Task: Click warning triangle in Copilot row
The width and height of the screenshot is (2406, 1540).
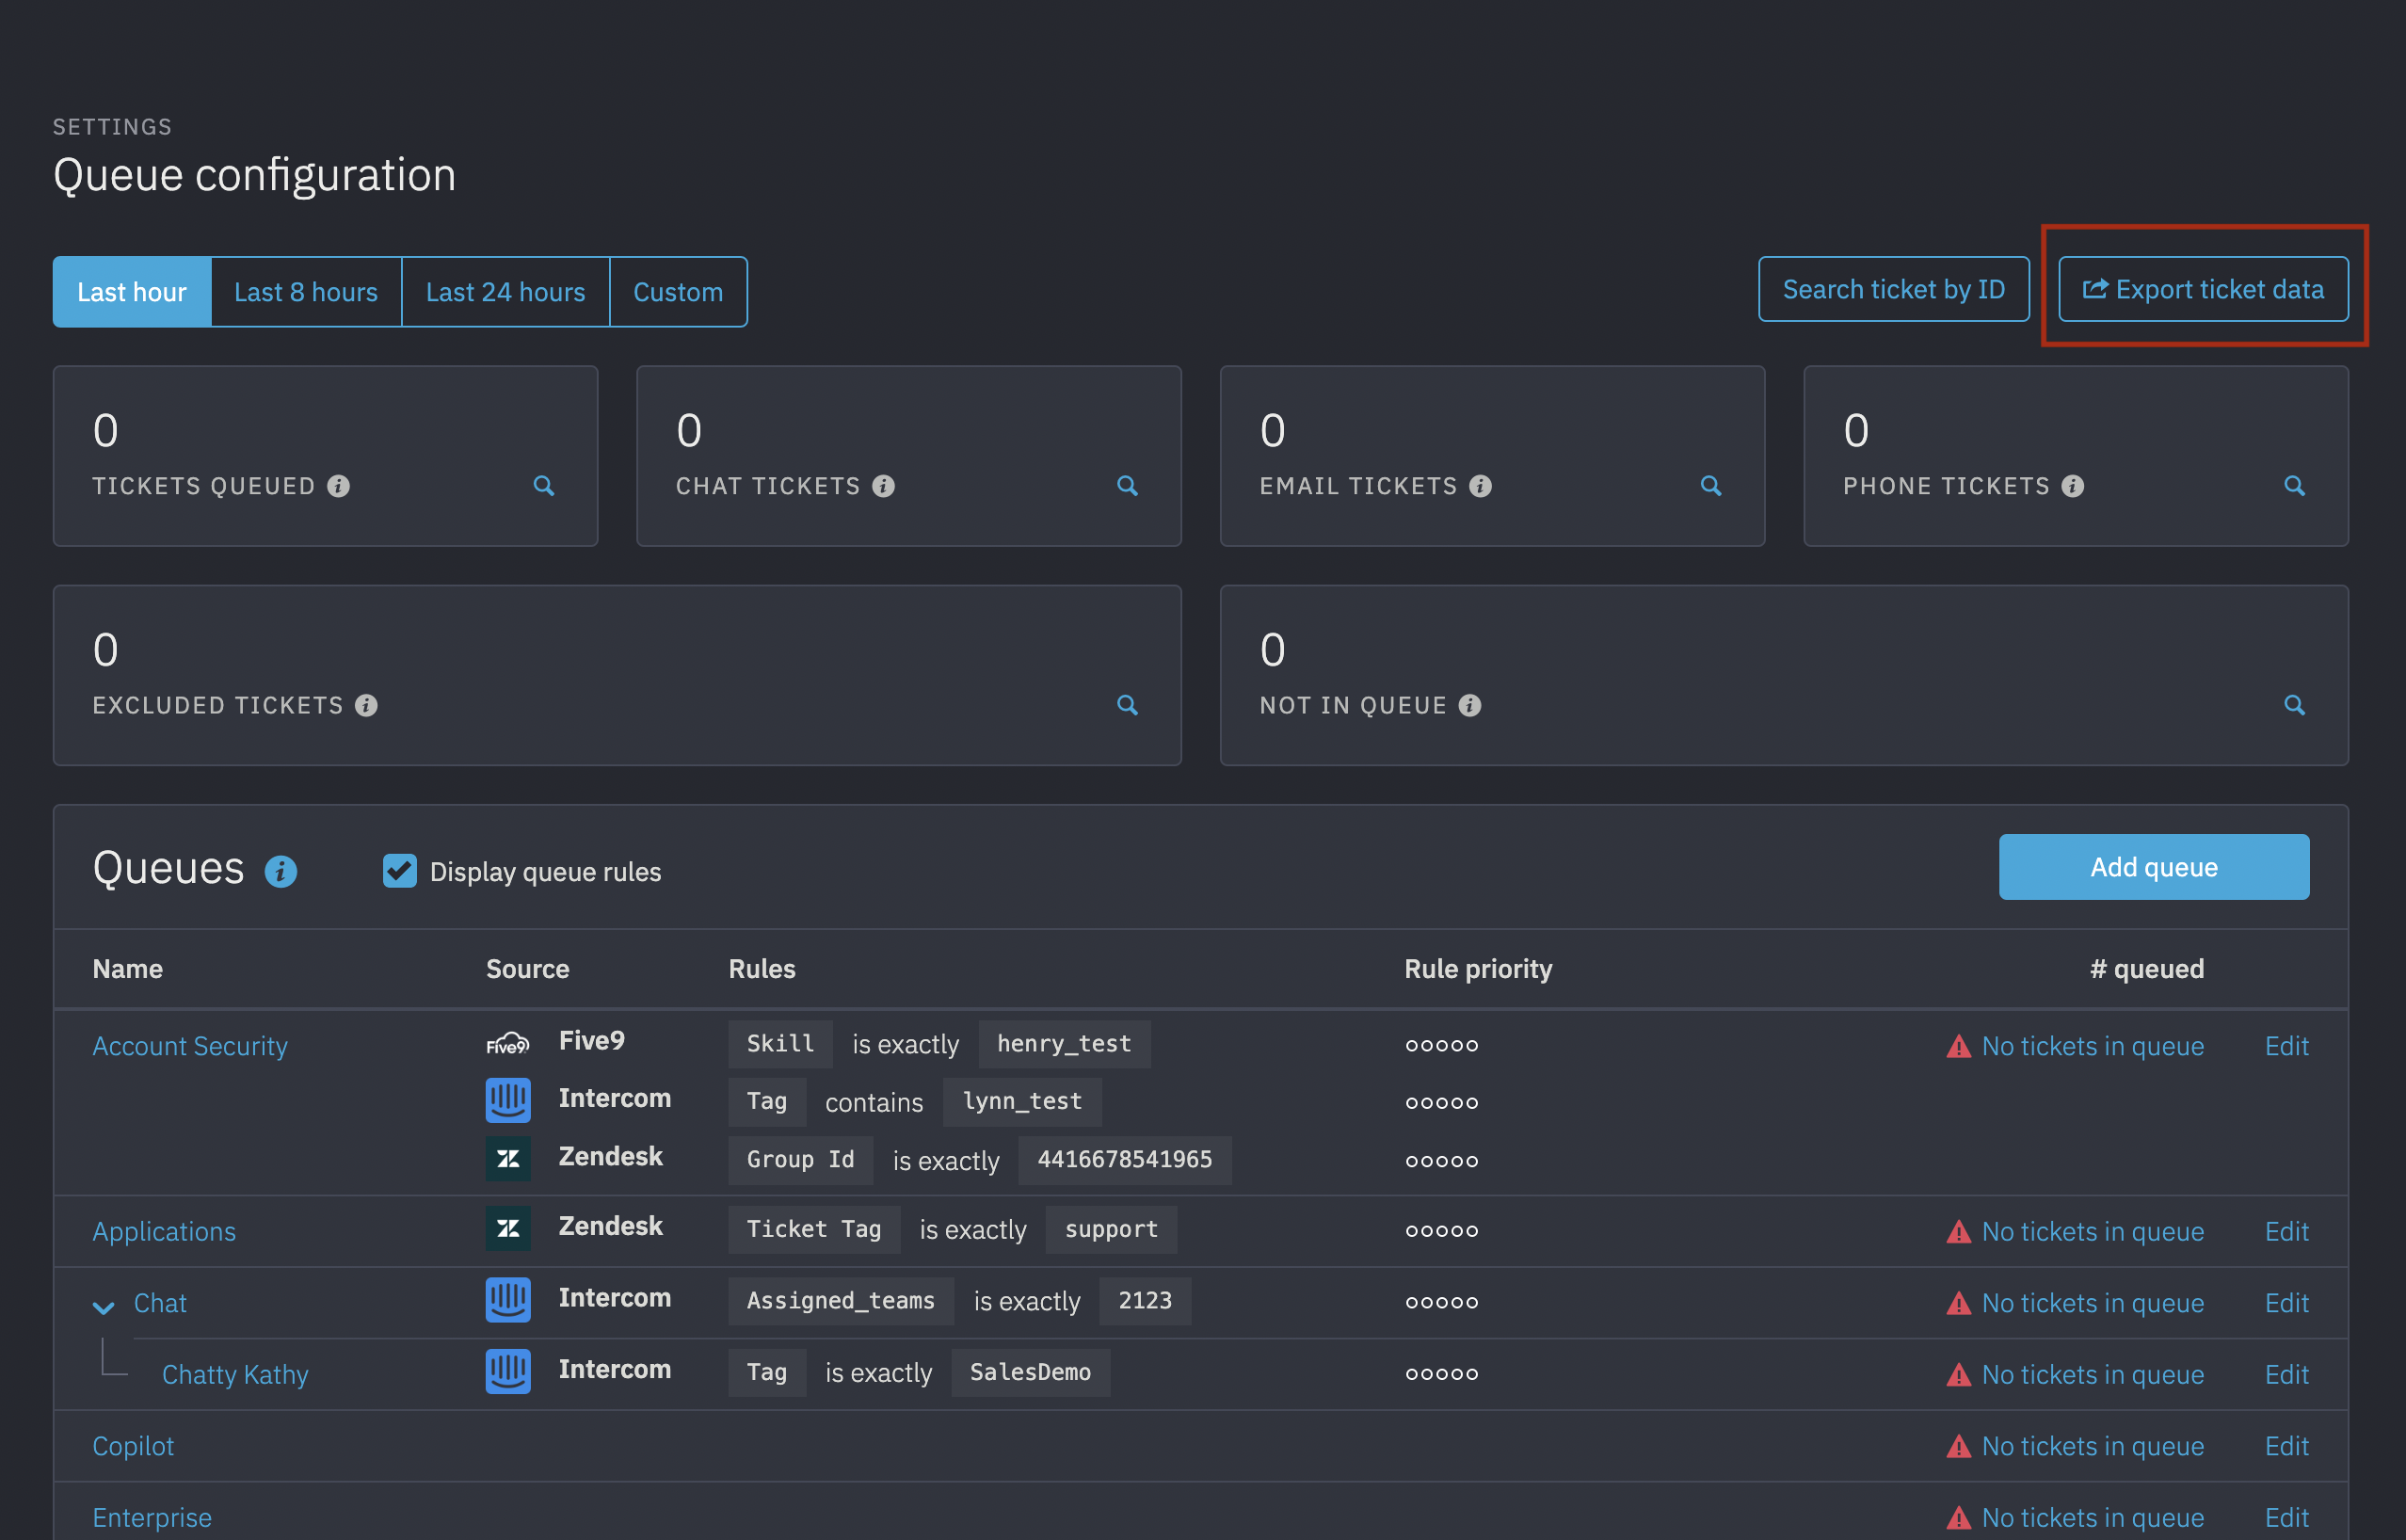Action: coord(1958,1447)
